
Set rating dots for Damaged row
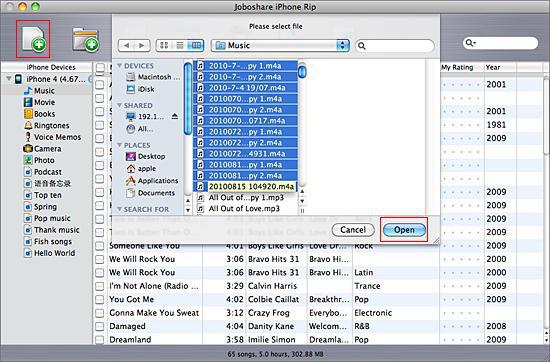(461, 327)
